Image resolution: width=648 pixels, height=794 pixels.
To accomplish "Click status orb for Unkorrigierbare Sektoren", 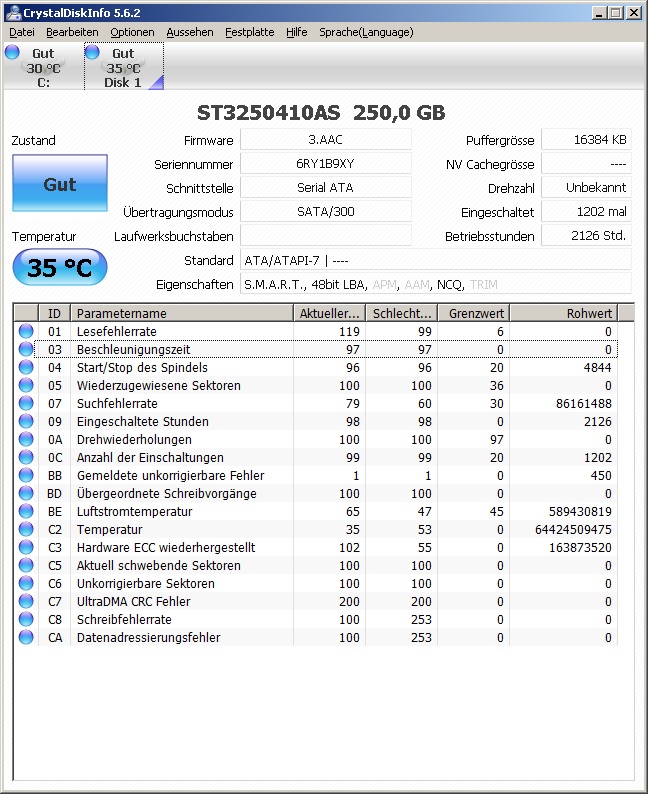I will pyautogui.click(x=26, y=583).
